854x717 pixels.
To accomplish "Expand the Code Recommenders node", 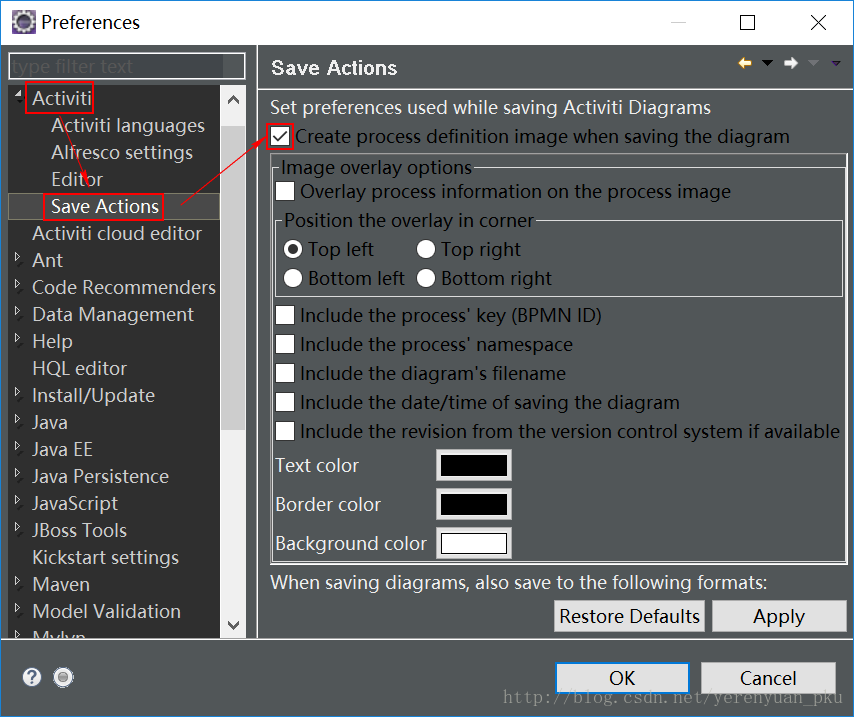I will (18, 284).
